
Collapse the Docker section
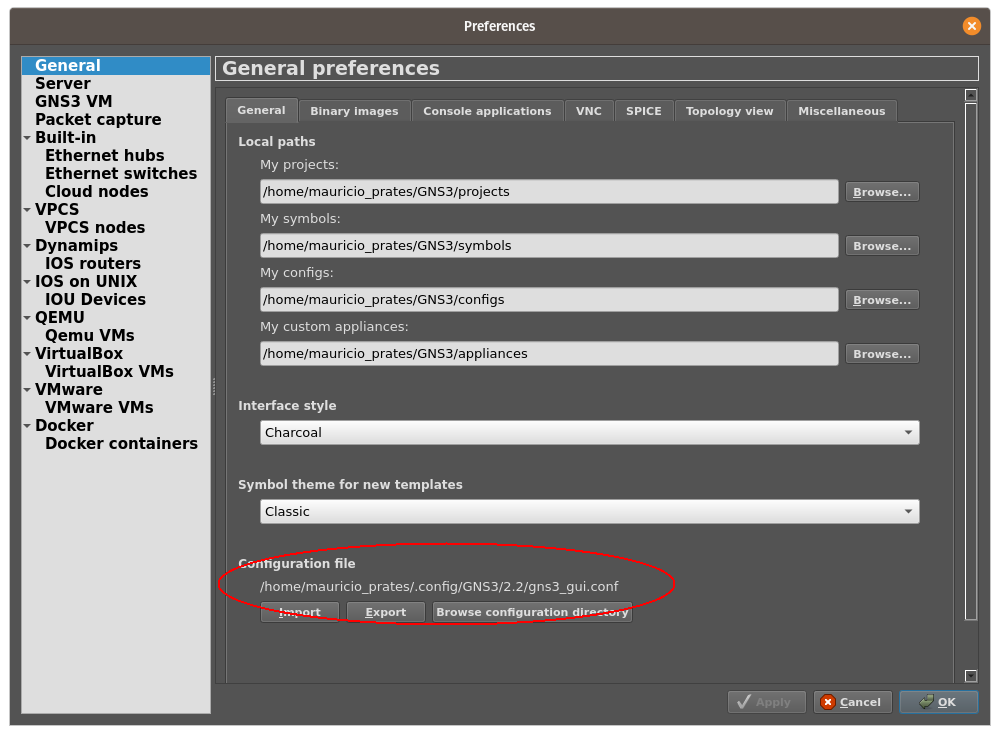(x=27, y=425)
